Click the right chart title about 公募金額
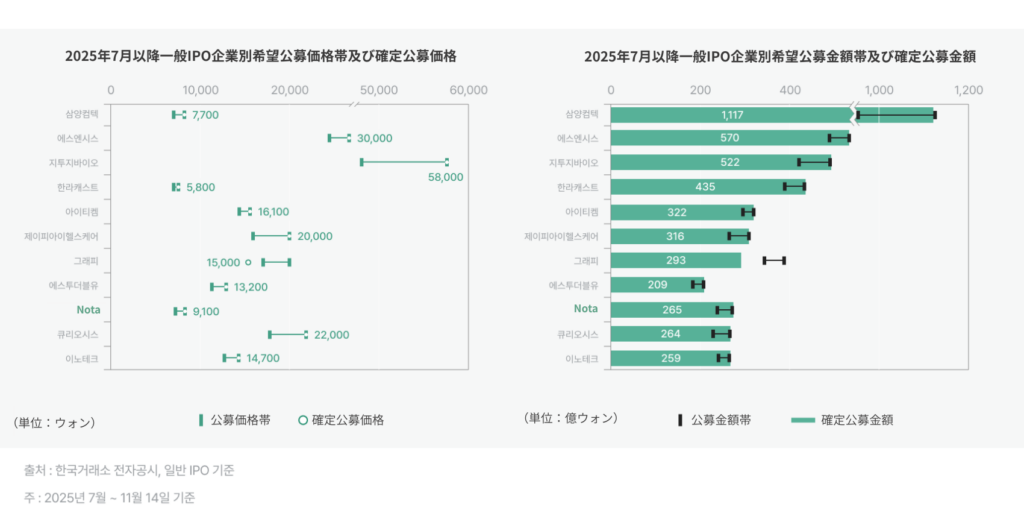This screenshot has width=1024, height=516. (780, 57)
